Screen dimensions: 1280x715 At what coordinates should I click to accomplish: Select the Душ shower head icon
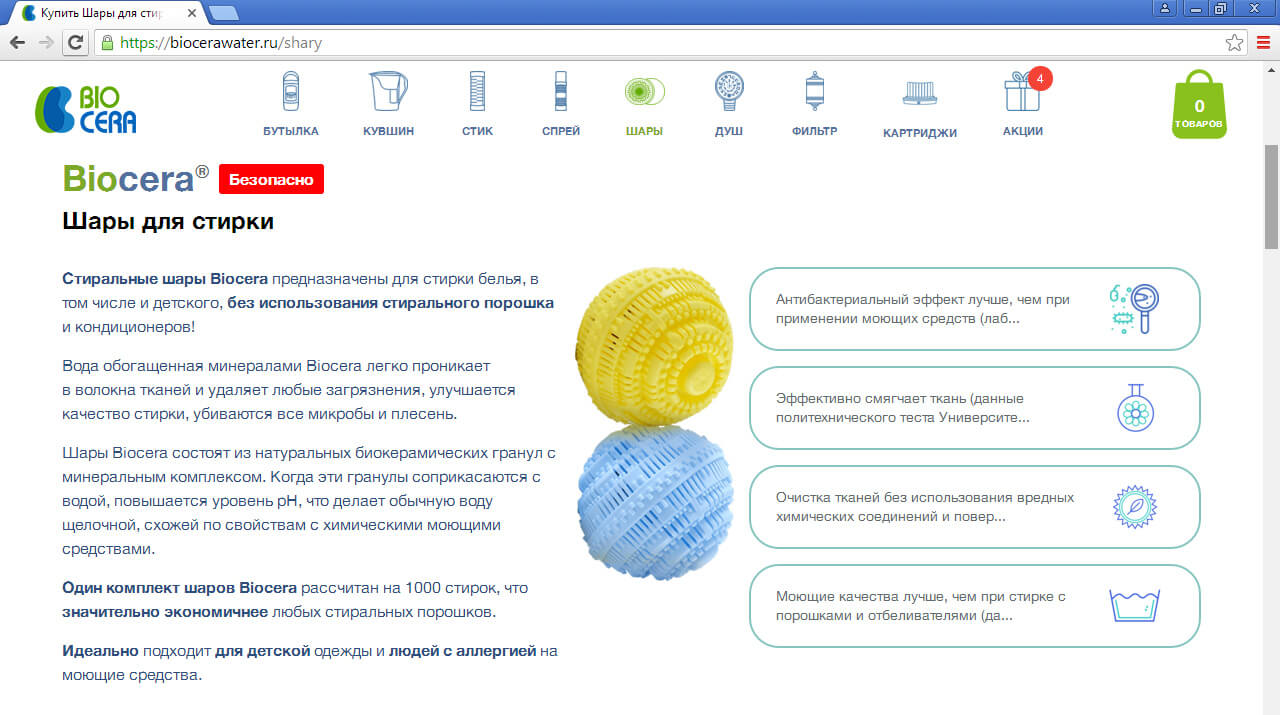[x=728, y=92]
